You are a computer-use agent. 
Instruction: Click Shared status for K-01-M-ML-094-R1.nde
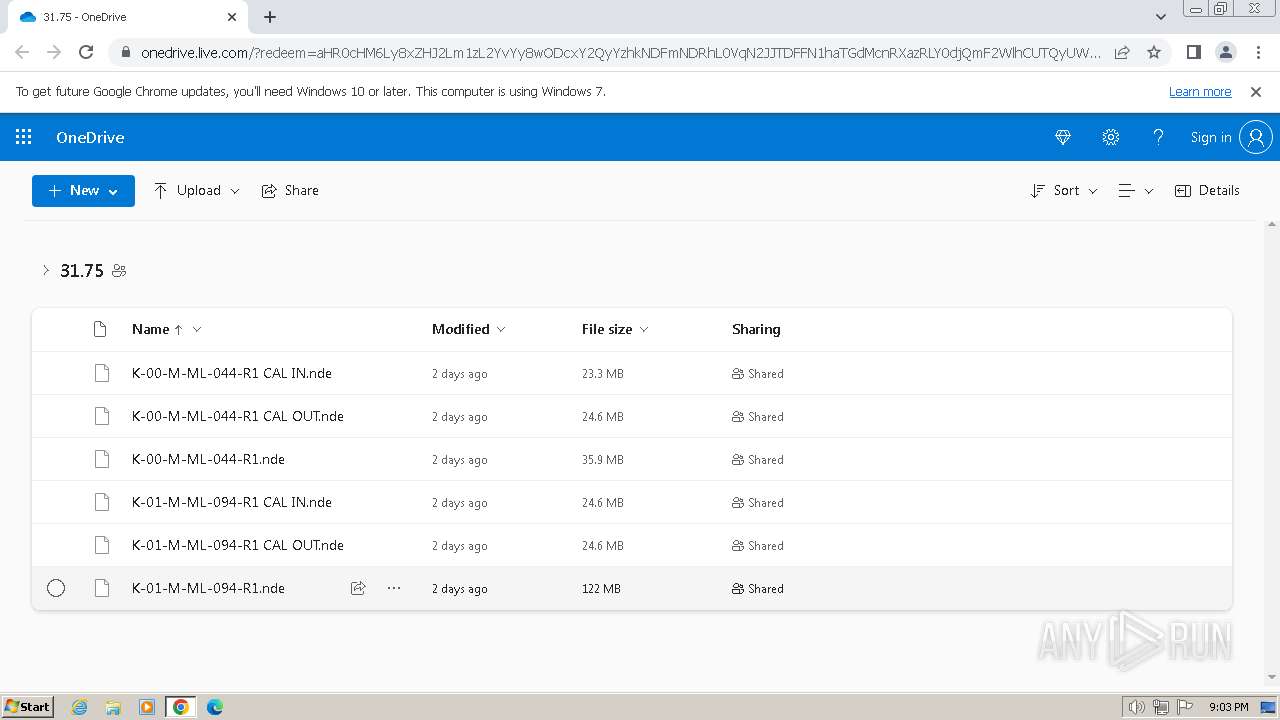coord(758,589)
